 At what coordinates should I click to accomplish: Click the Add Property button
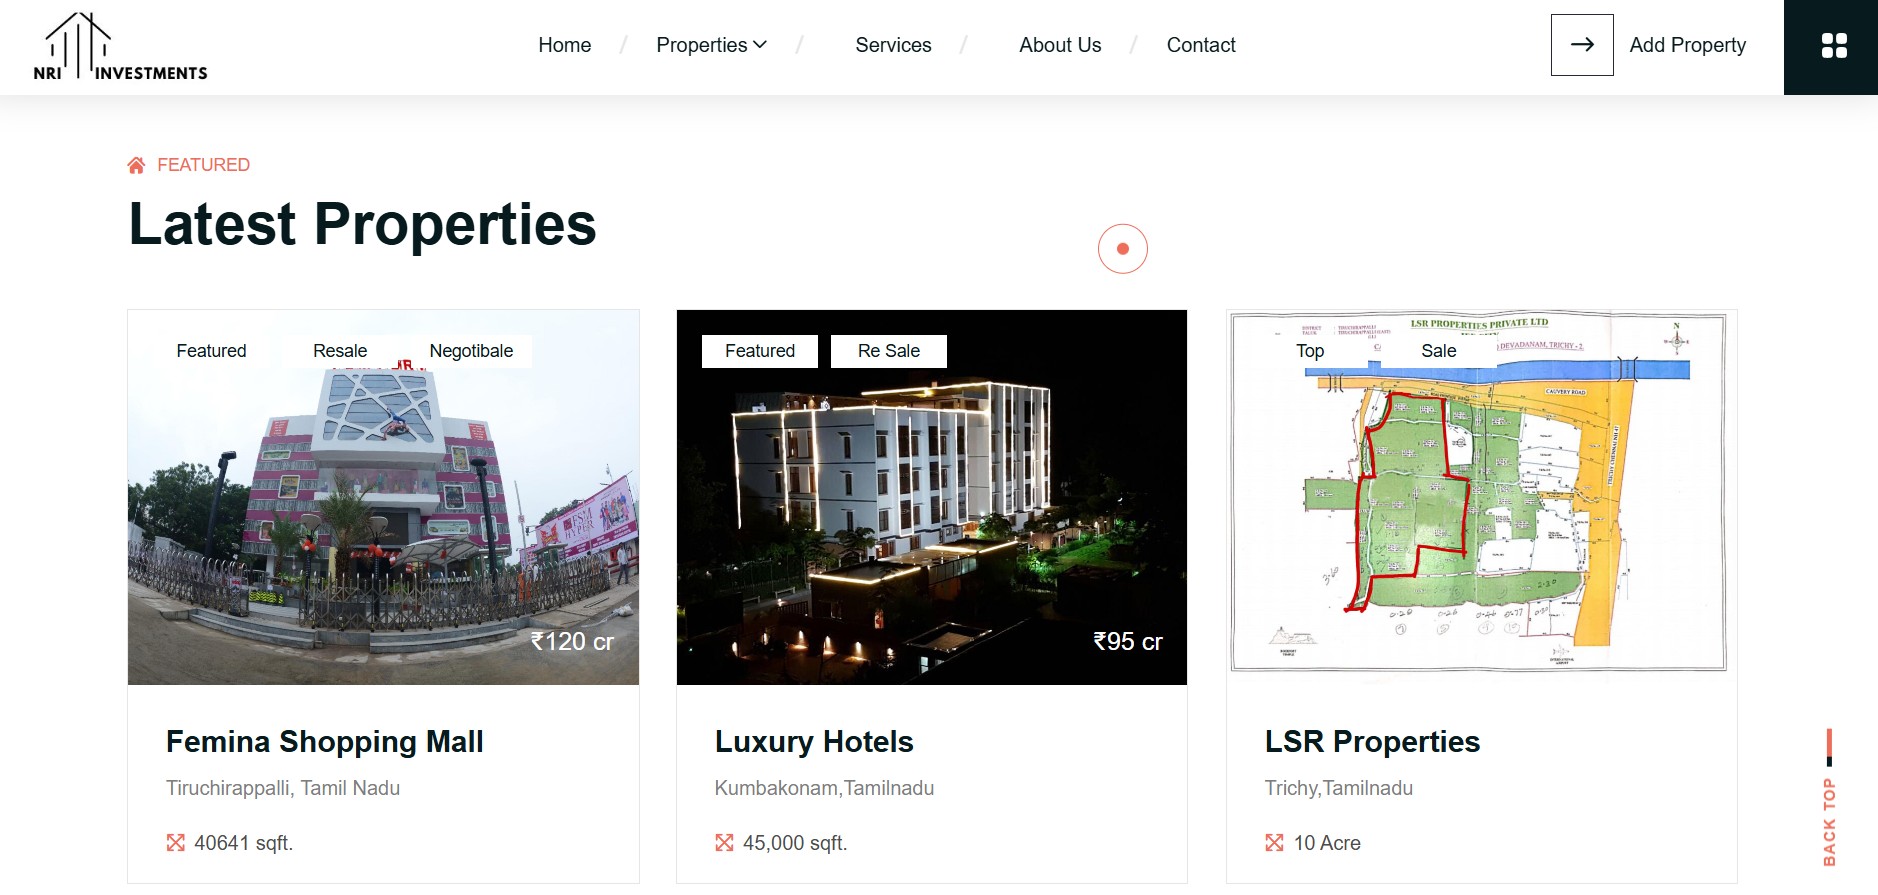[1687, 45]
